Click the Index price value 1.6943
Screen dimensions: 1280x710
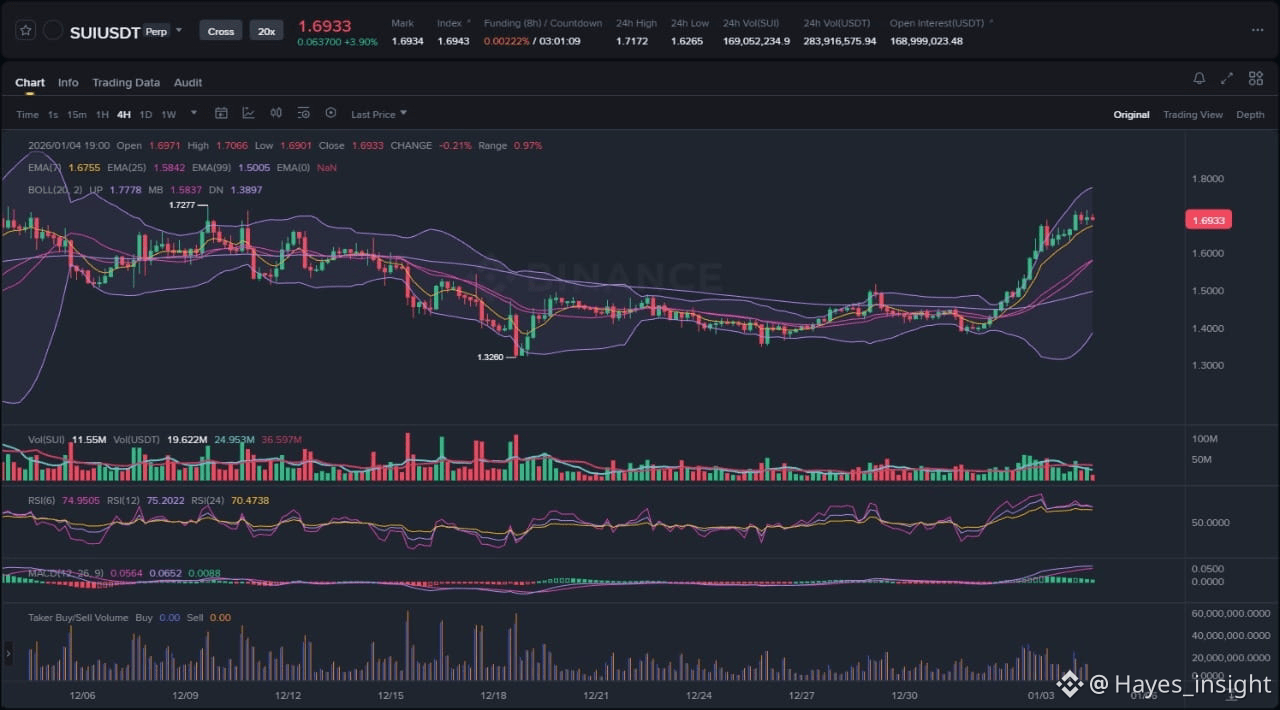(453, 41)
